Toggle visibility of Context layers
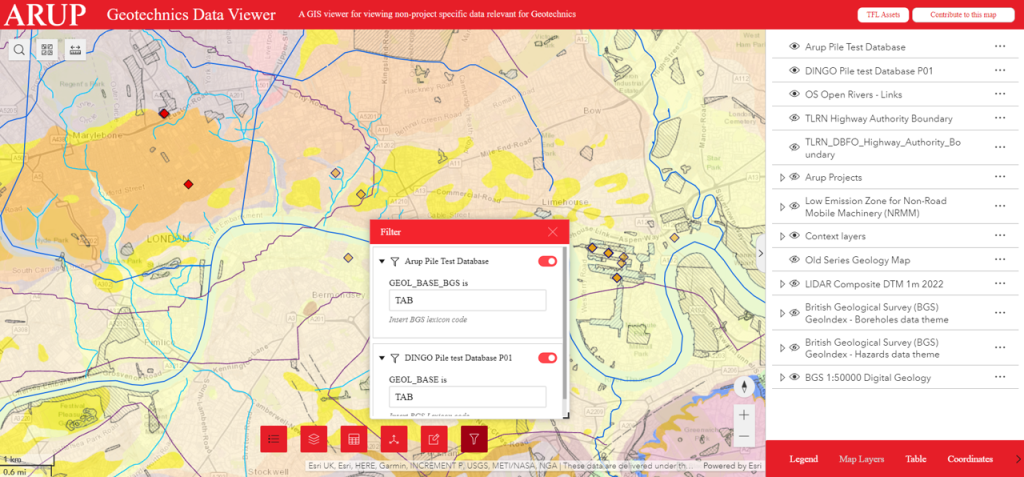The image size is (1024, 477). point(794,235)
